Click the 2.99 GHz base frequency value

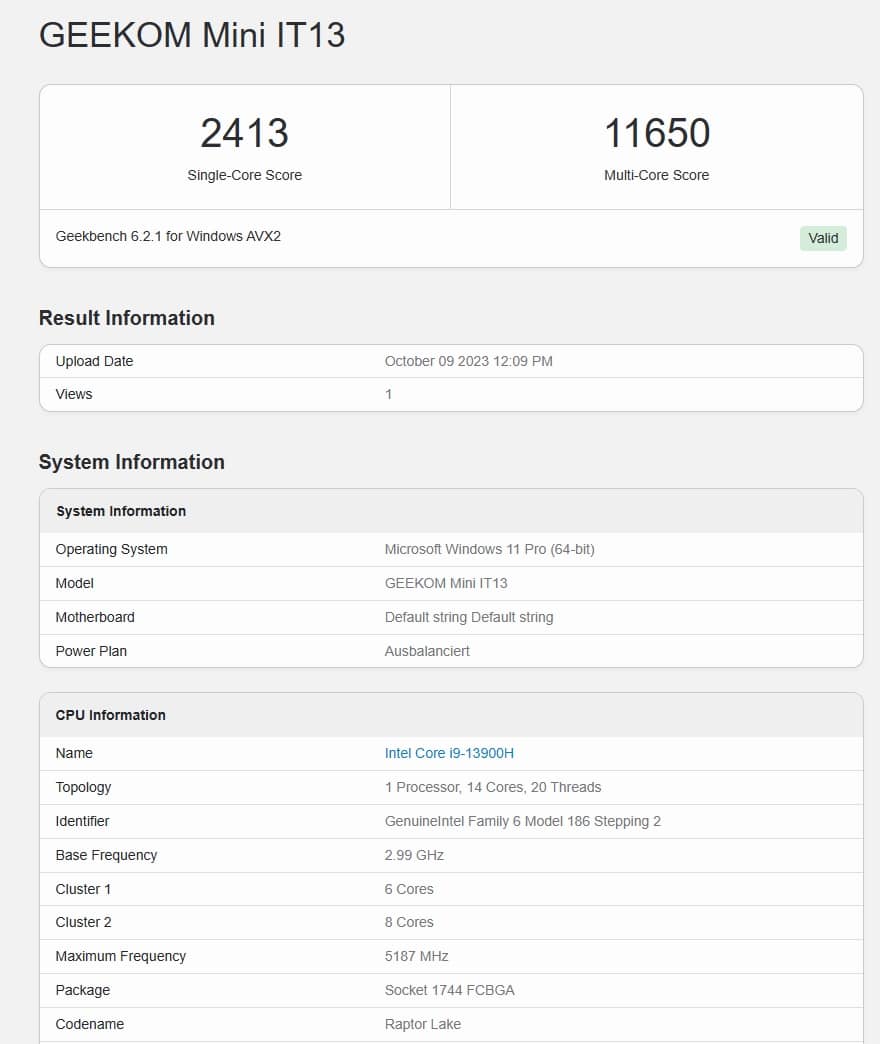click(x=414, y=855)
